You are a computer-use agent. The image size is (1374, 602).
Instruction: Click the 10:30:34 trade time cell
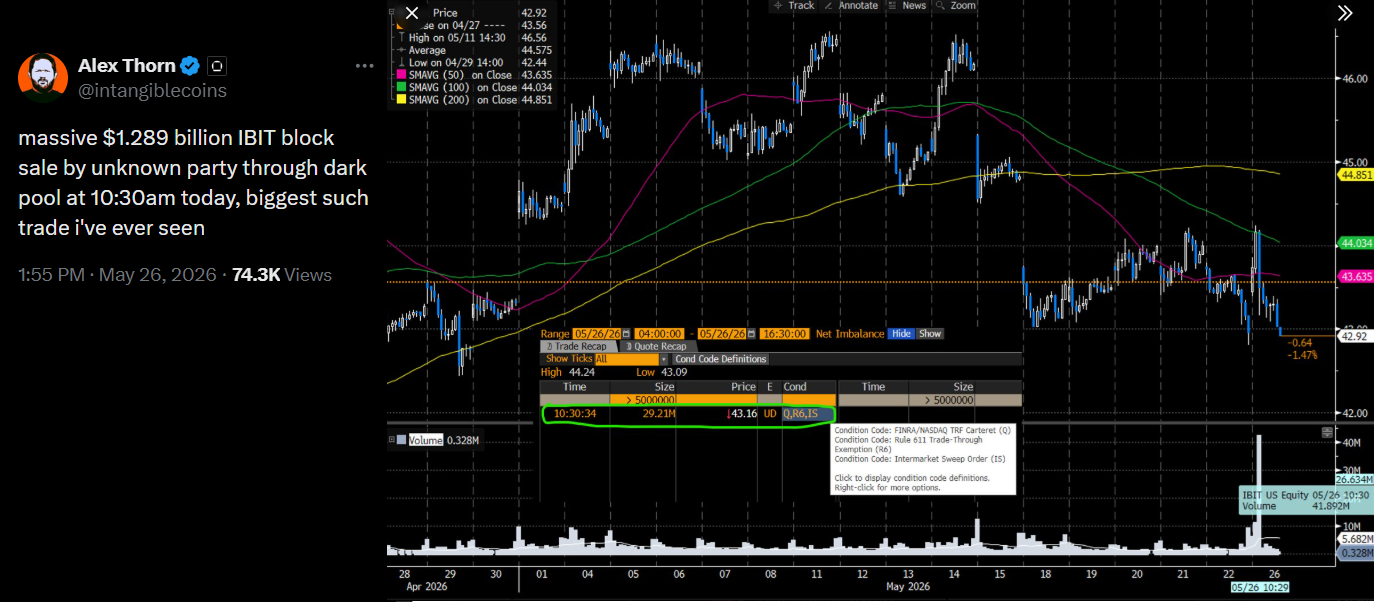(575, 414)
